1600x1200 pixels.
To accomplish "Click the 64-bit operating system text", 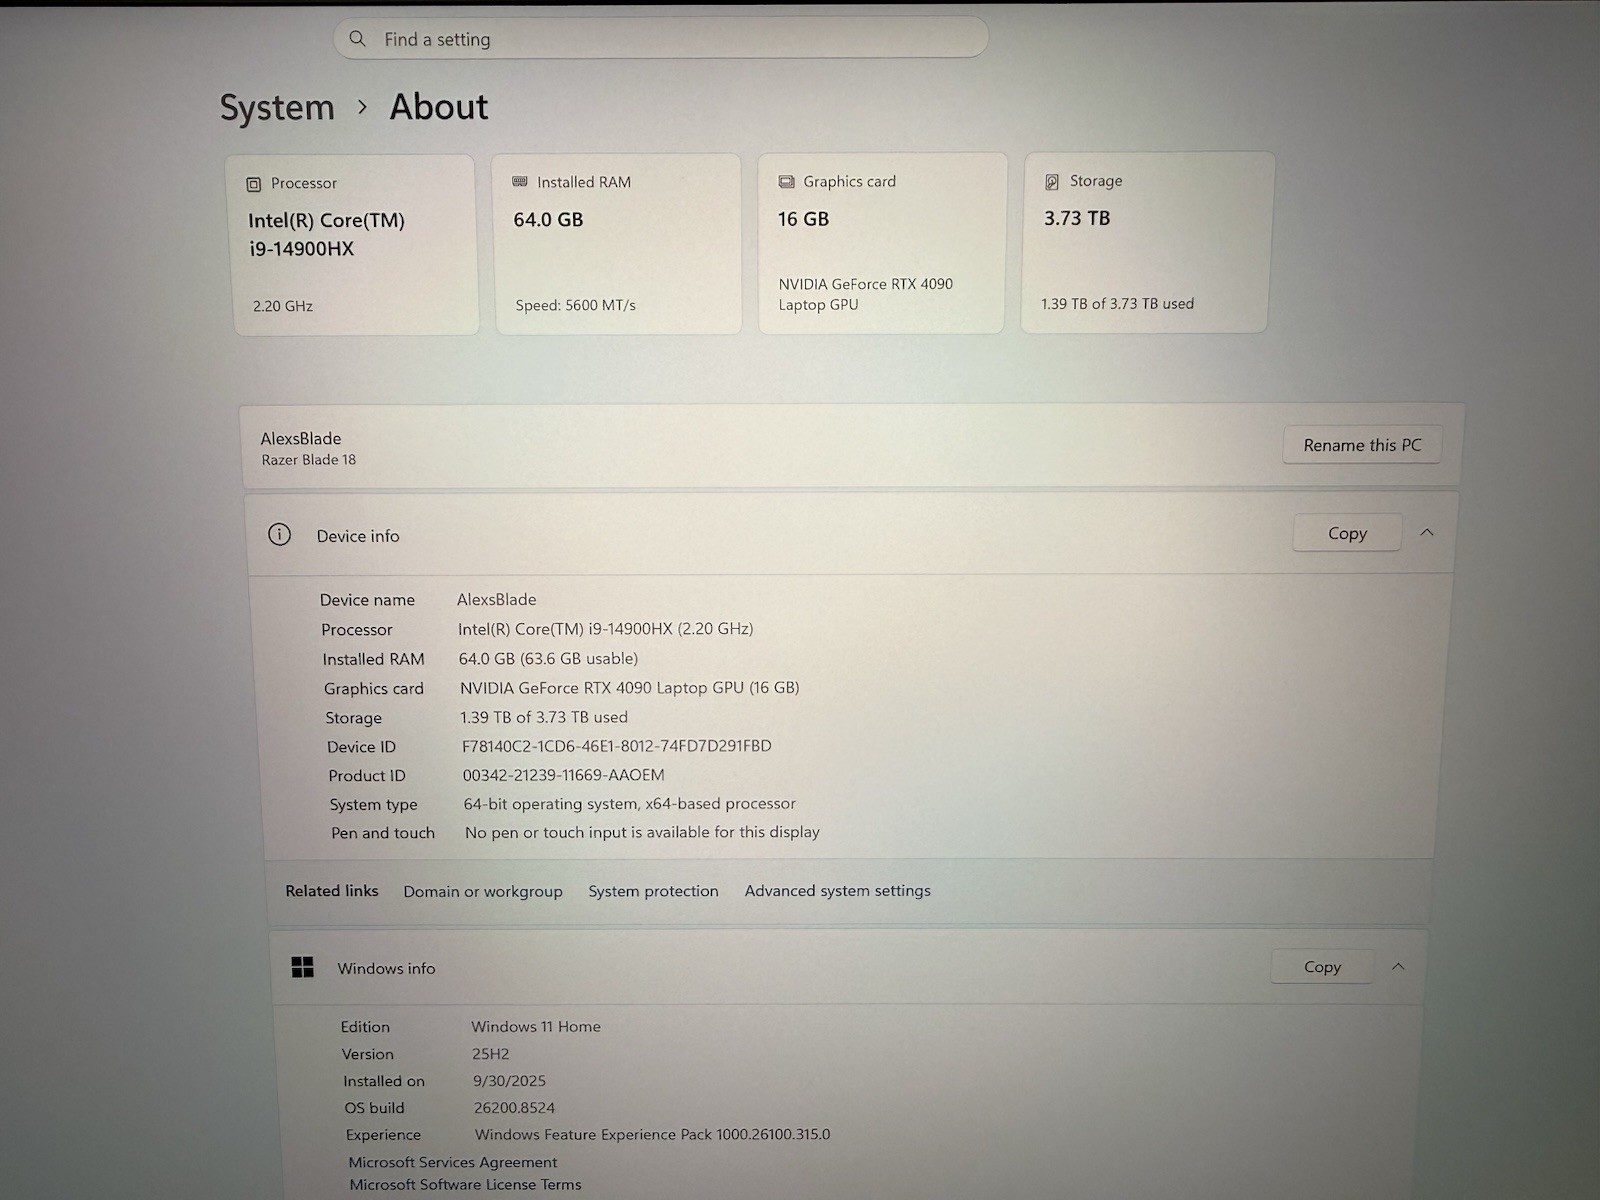I will pos(629,804).
